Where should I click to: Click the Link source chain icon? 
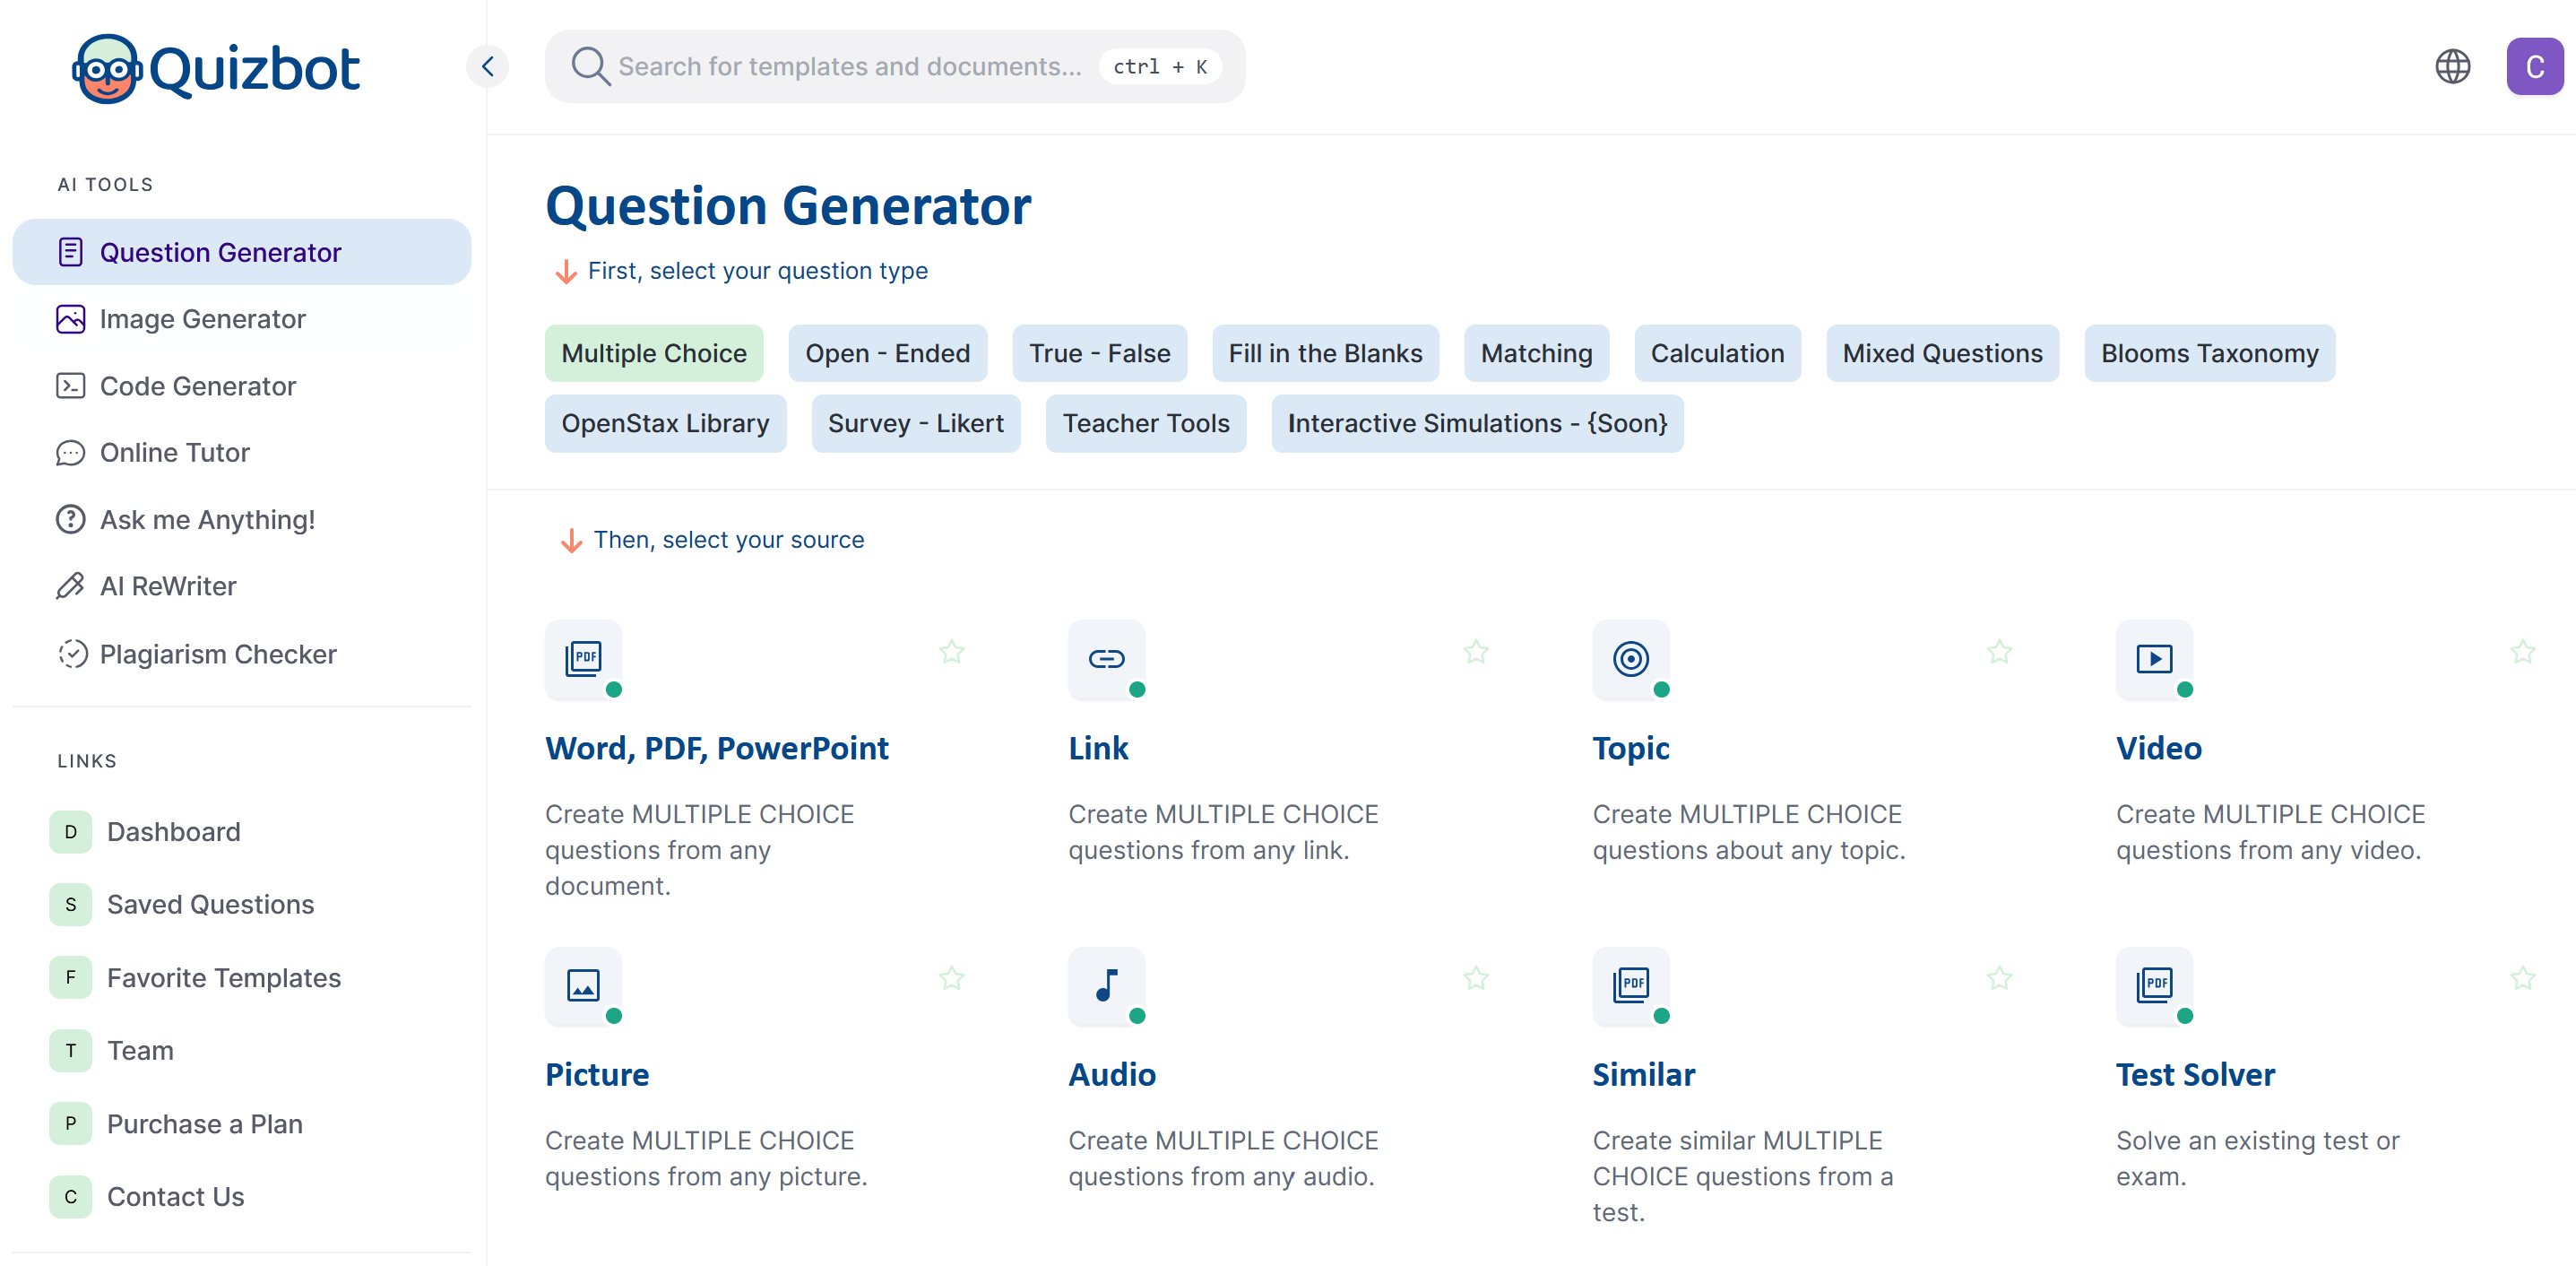1106,659
